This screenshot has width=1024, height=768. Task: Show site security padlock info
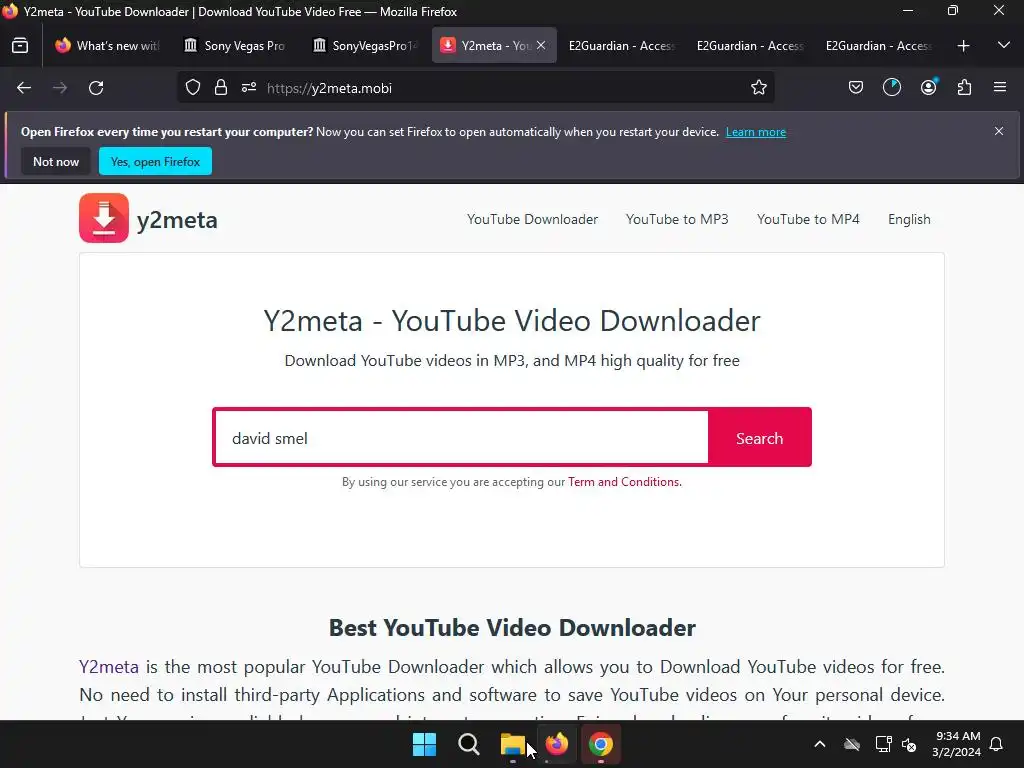221,88
